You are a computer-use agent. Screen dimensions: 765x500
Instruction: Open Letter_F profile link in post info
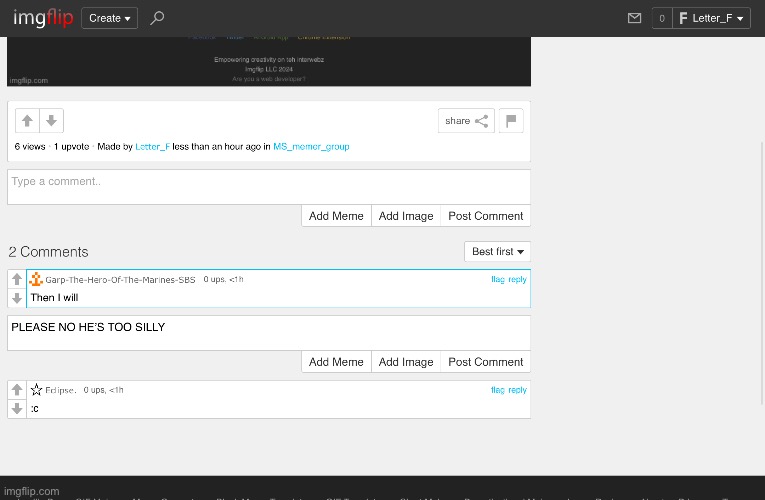(x=153, y=146)
